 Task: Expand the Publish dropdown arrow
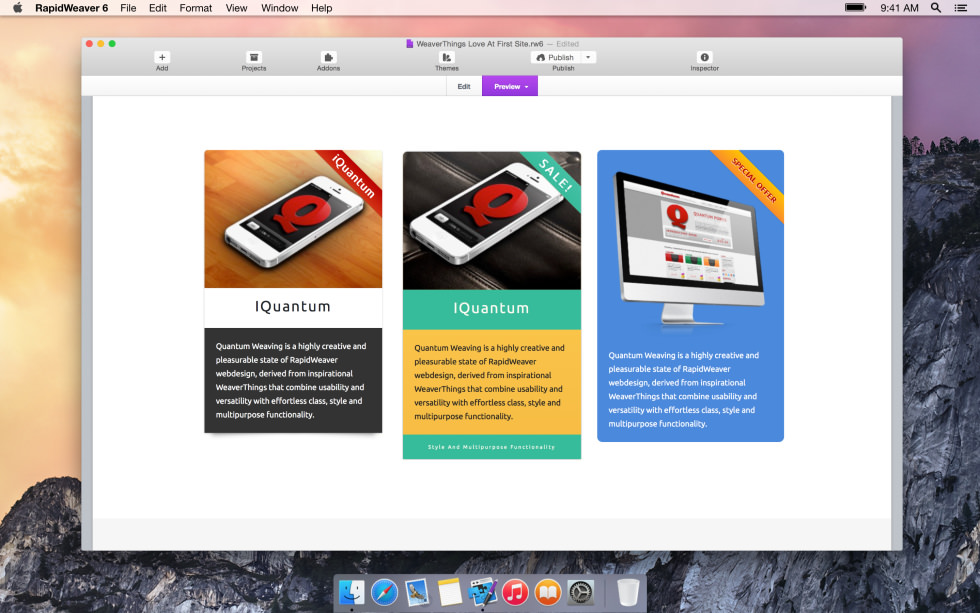tap(588, 57)
